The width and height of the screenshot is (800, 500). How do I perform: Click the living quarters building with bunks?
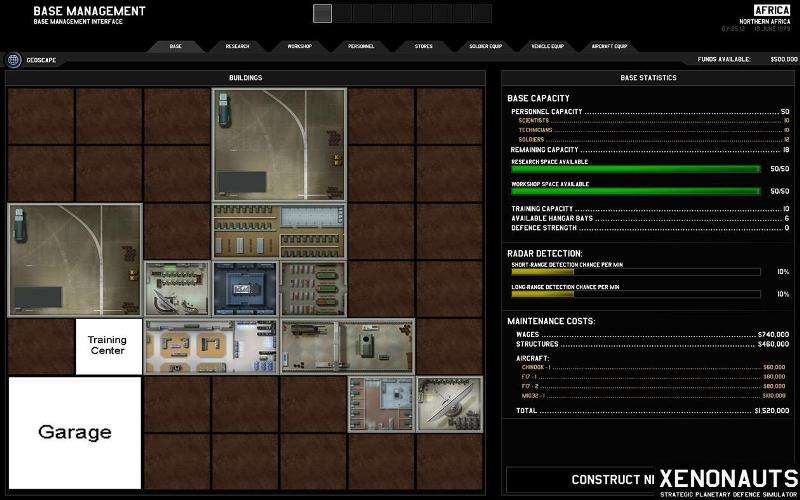pos(279,231)
